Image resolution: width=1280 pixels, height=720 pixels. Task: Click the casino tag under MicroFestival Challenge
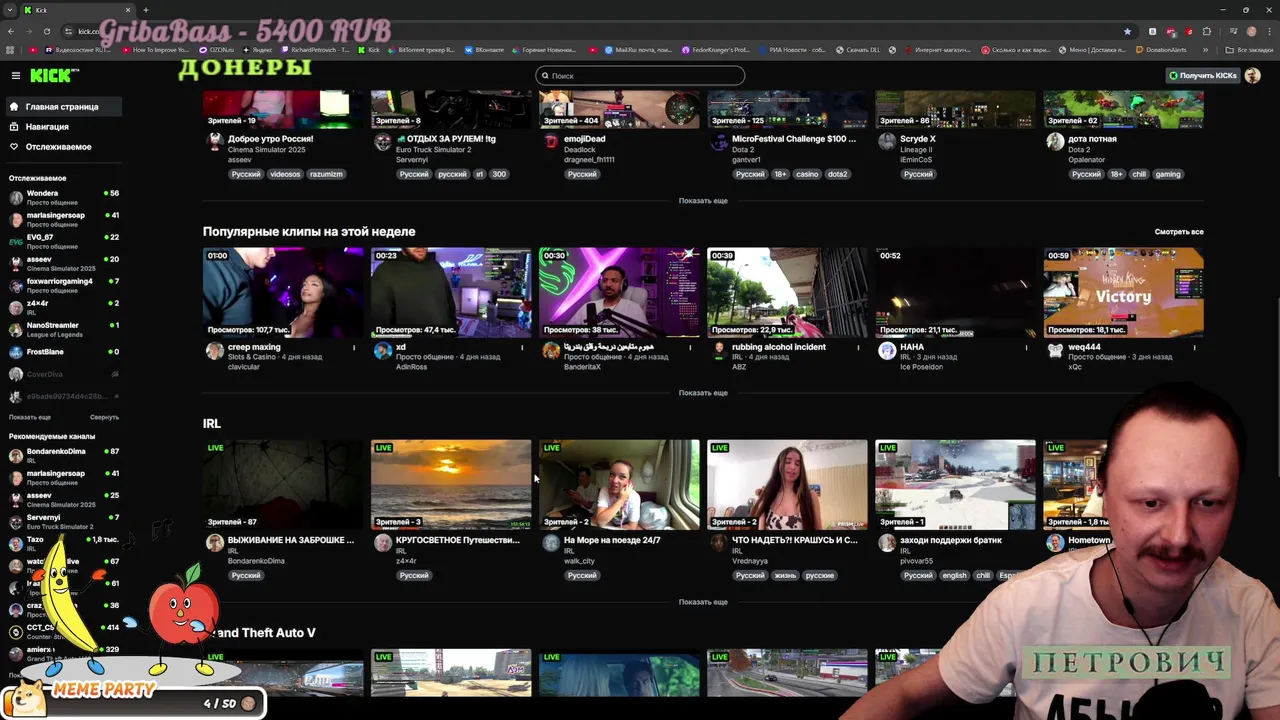point(807,174)
